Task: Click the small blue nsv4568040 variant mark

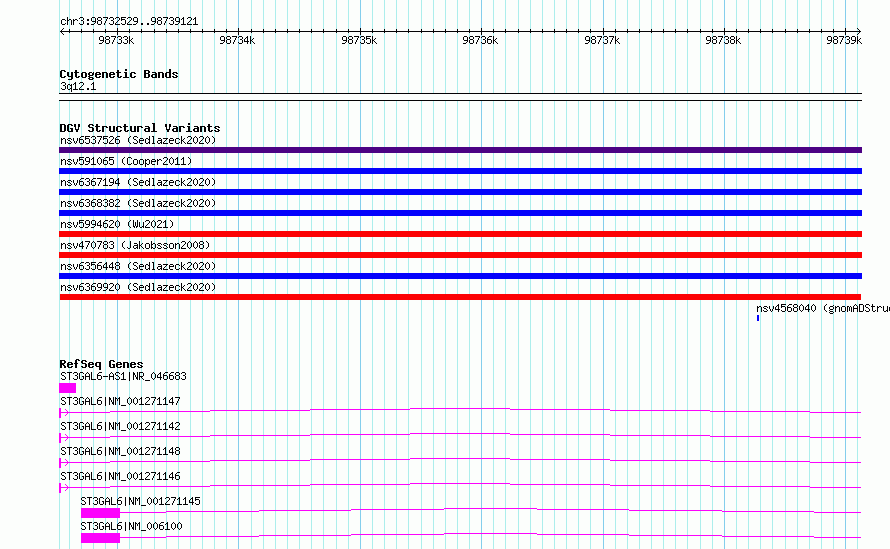Action: point(758,318)
